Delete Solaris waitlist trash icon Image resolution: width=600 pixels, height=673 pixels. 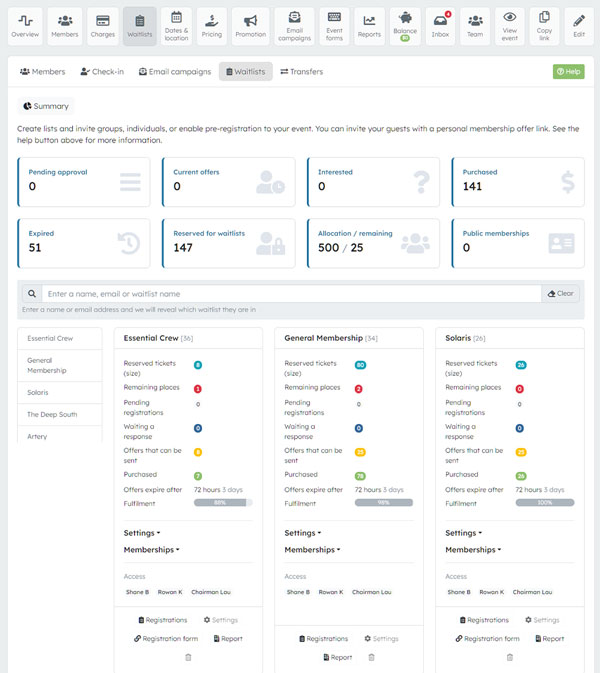coord(509,657)
